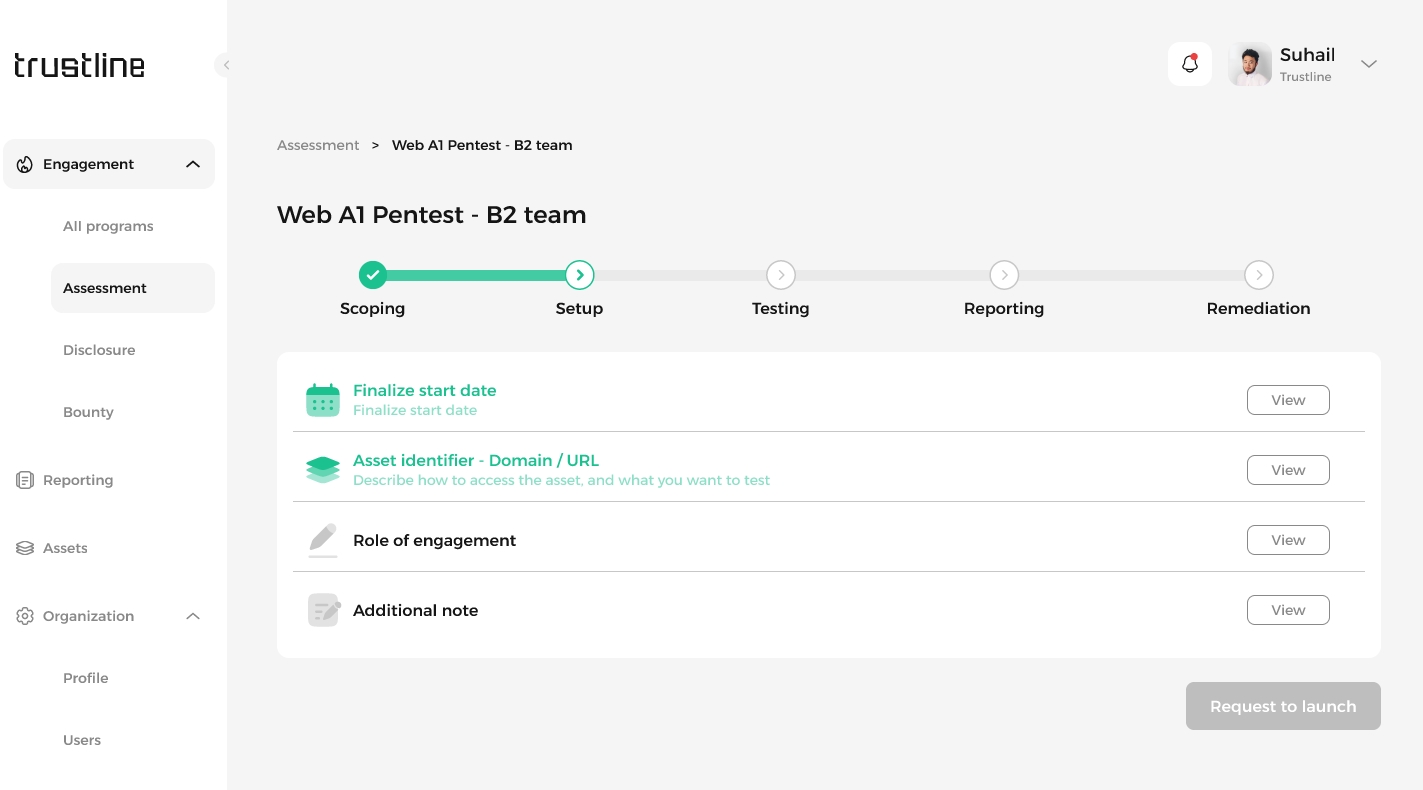Collapse the Engagement menu section chevron
The width and height of the screenshot is (1423, 790).
click(x=193, y=165)
